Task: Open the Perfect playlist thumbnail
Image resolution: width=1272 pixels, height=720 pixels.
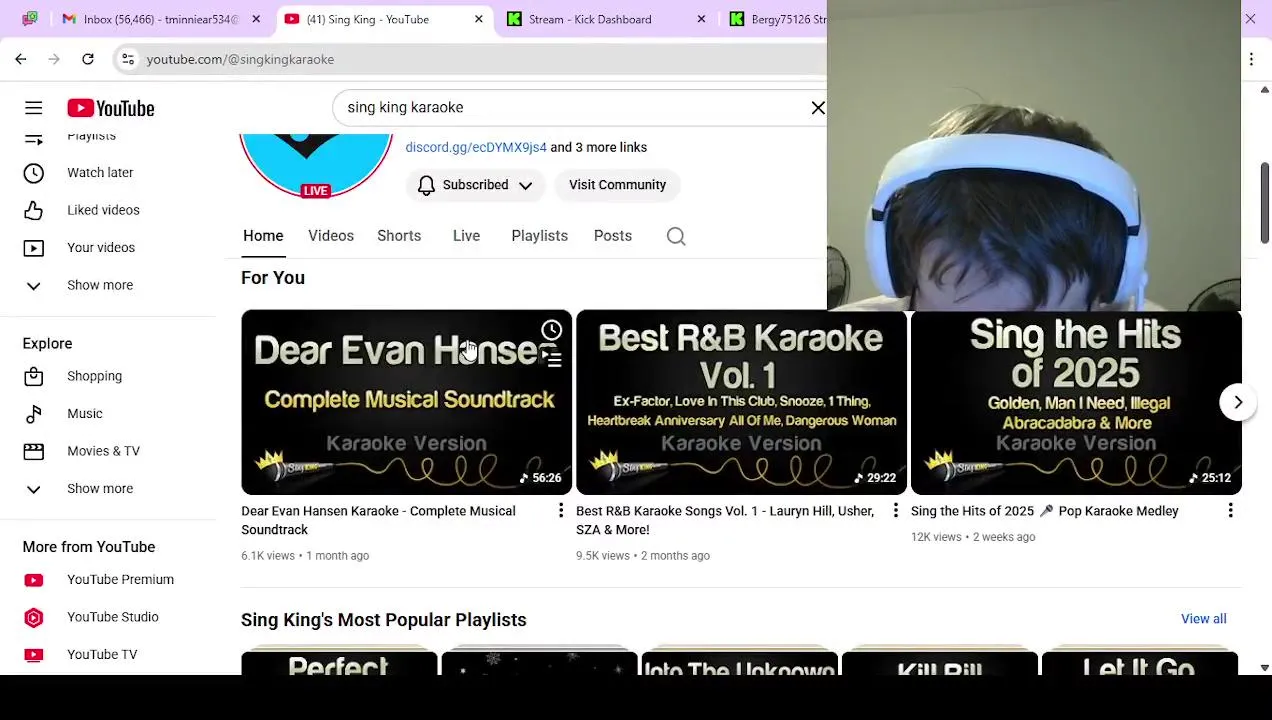Action: [339, 664]
